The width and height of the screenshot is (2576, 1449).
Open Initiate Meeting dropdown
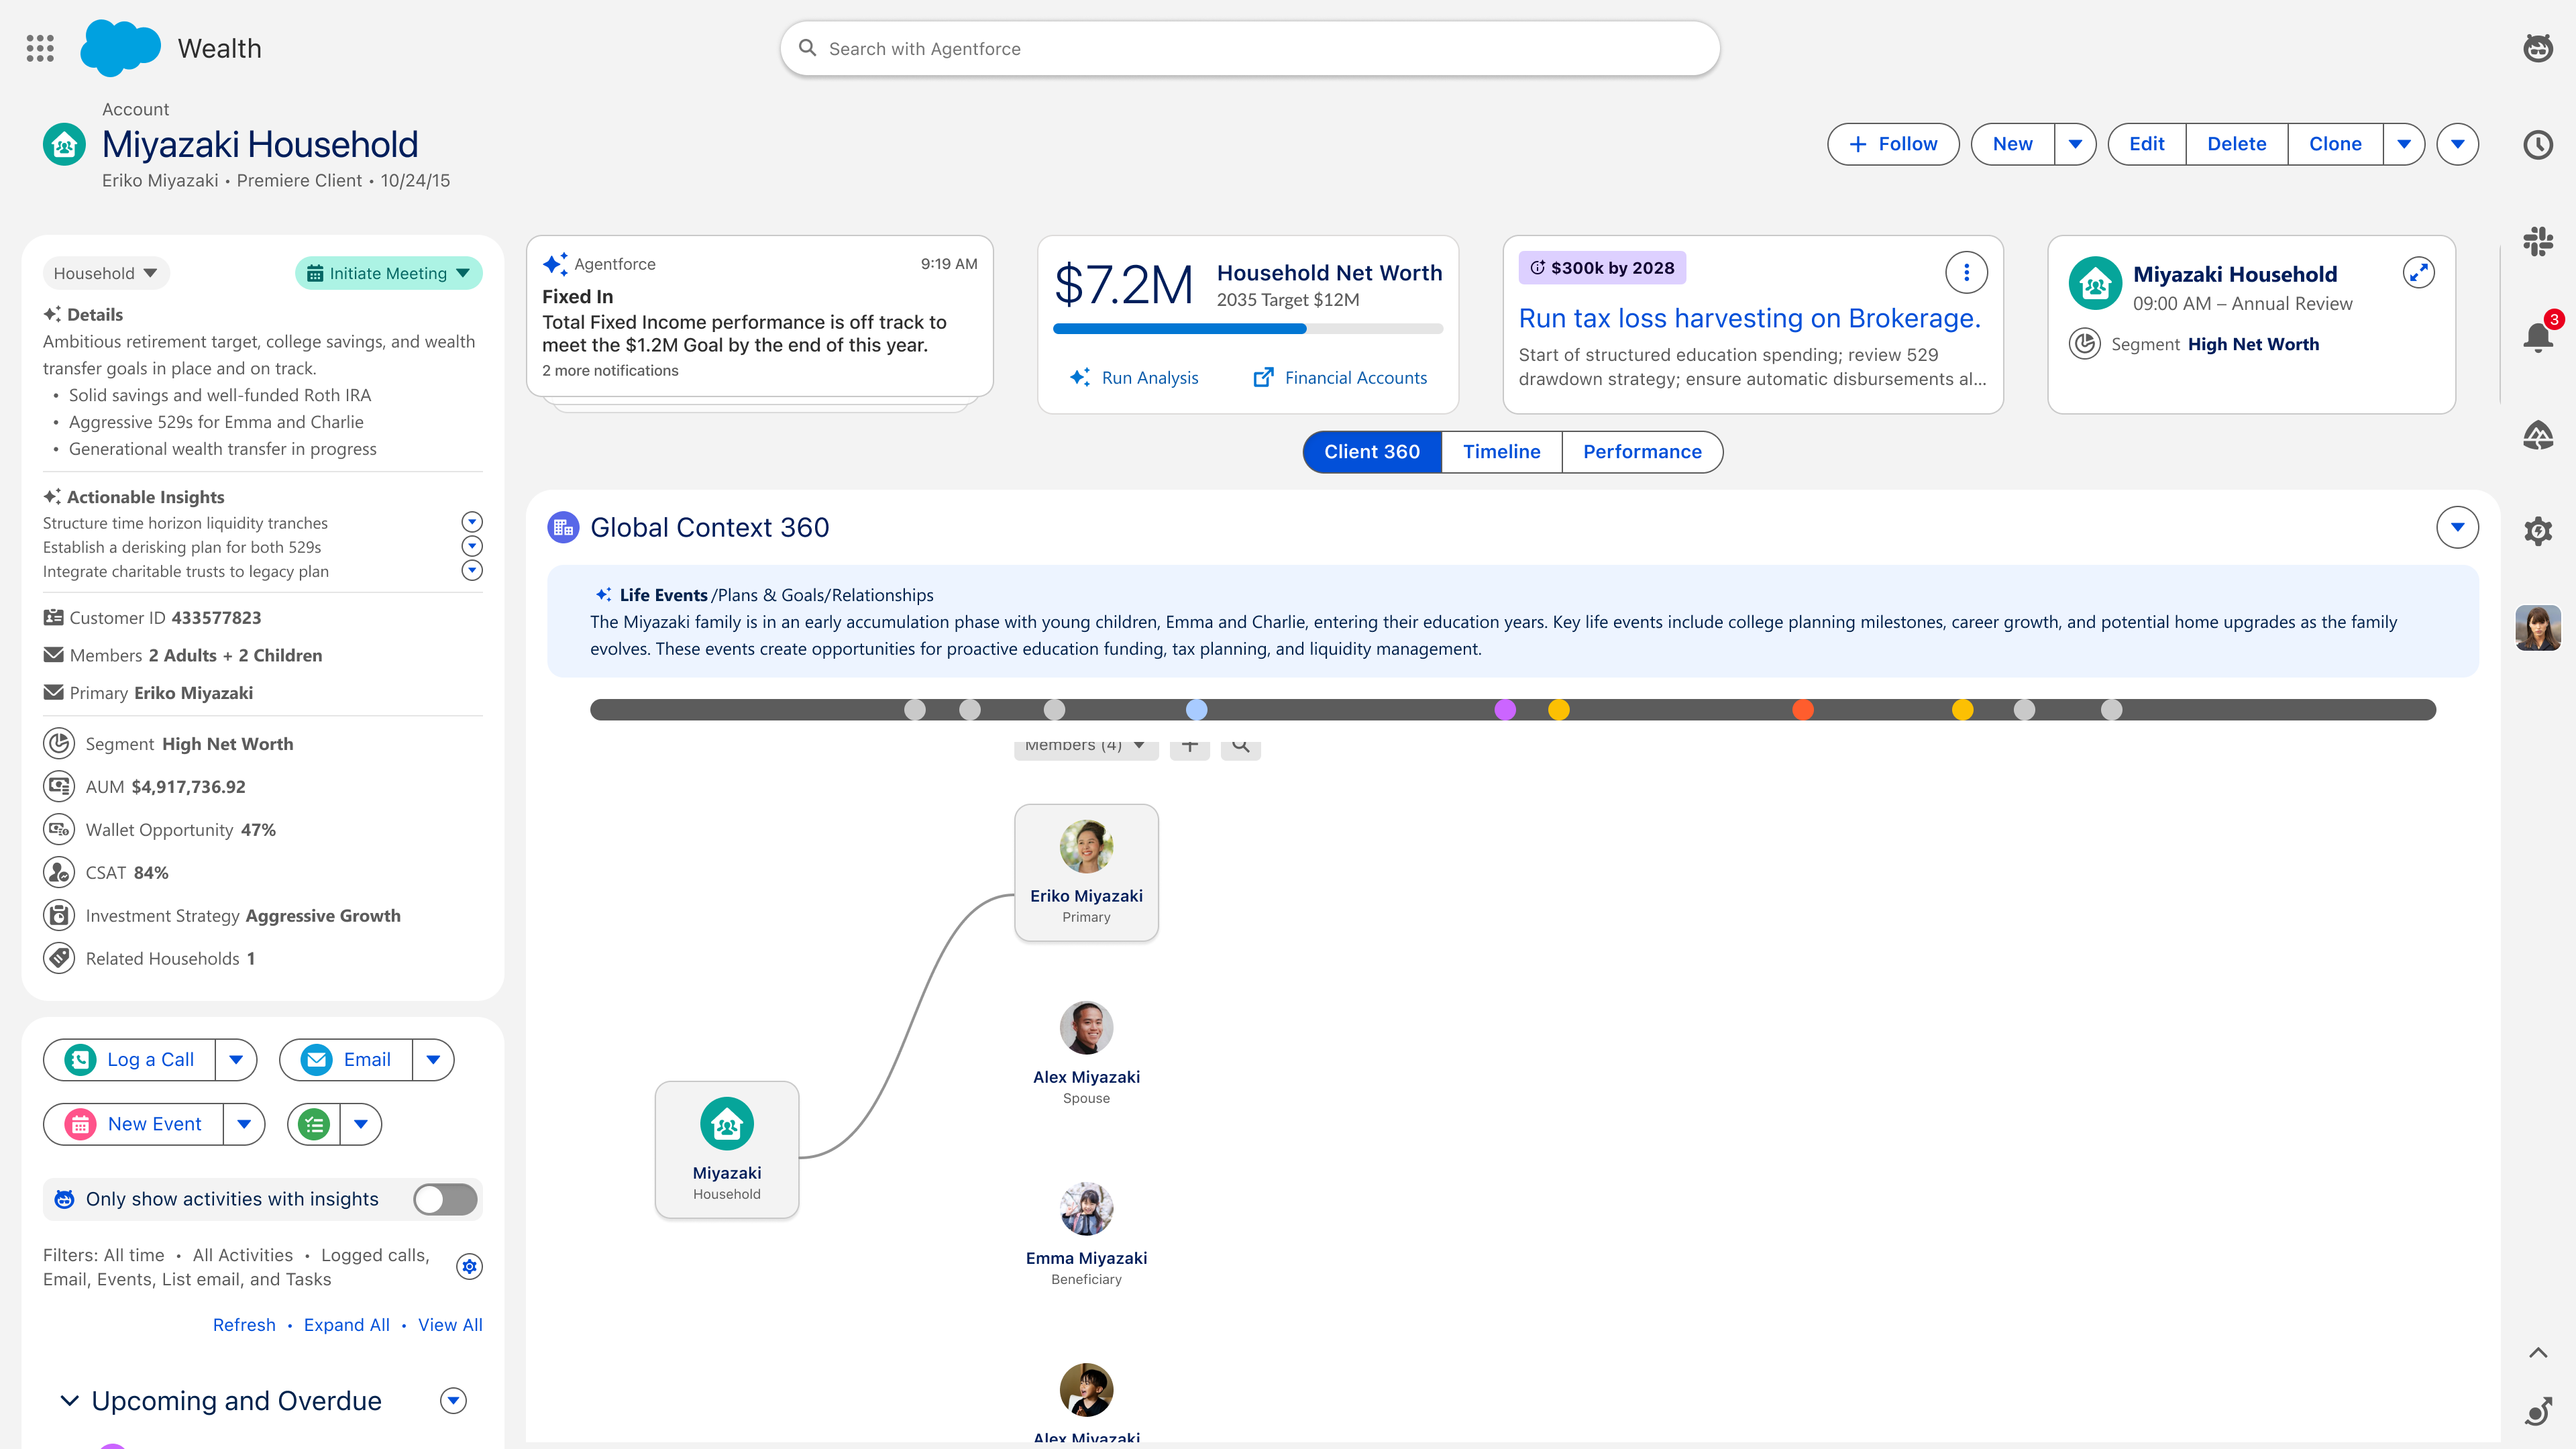click(x=388, y=273)
